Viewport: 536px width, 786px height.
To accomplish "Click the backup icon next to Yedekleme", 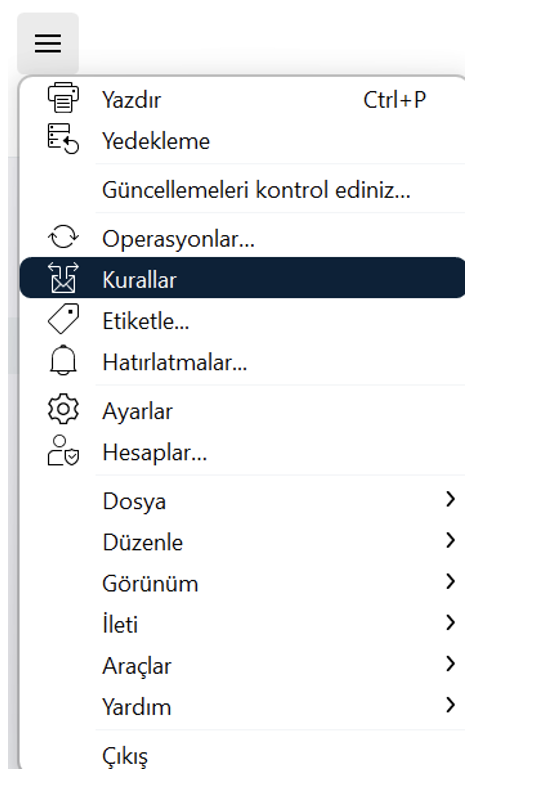I will (63, 139).
